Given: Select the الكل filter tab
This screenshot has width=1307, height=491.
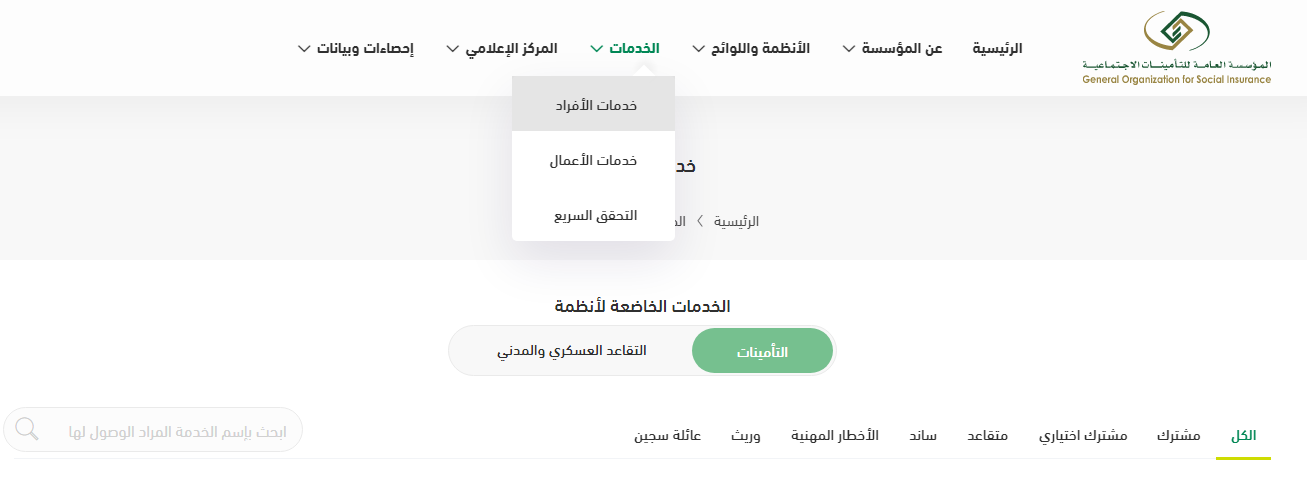Looking at the screenshot, I should [x=1243, y=436].
